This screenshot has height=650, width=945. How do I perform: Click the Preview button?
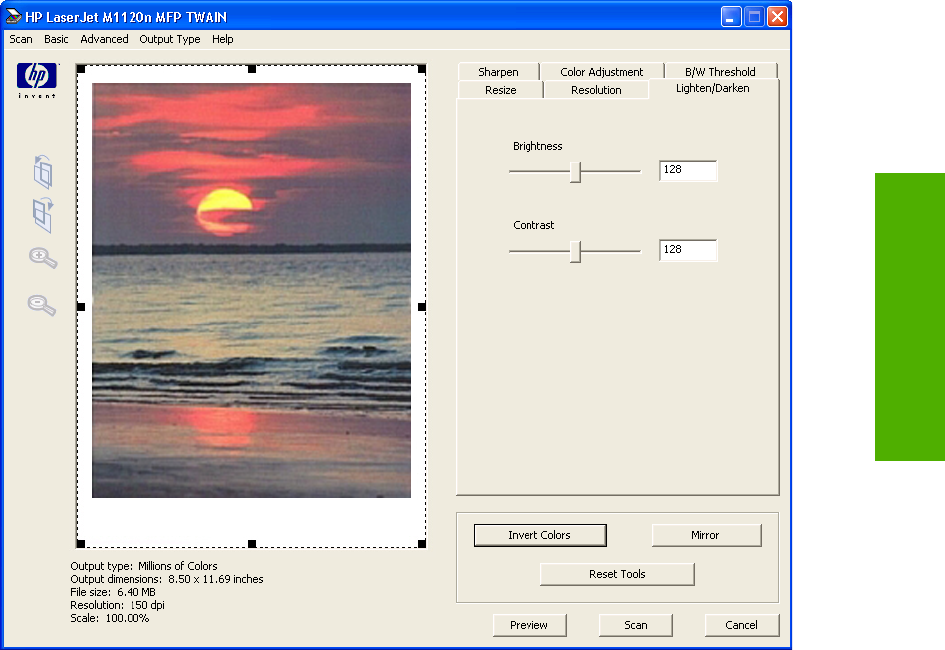pyautogui.click(x=529, y=625)
